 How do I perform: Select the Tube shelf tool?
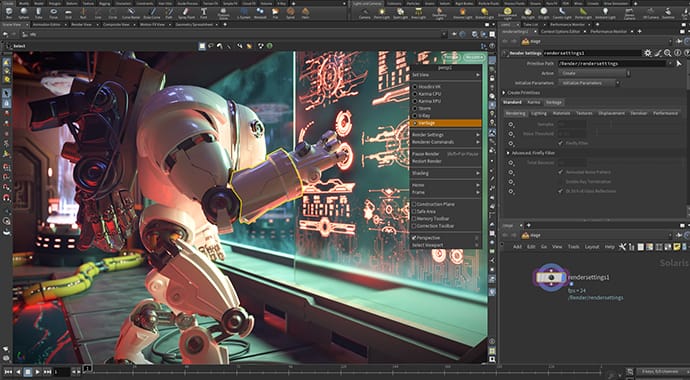39,12
